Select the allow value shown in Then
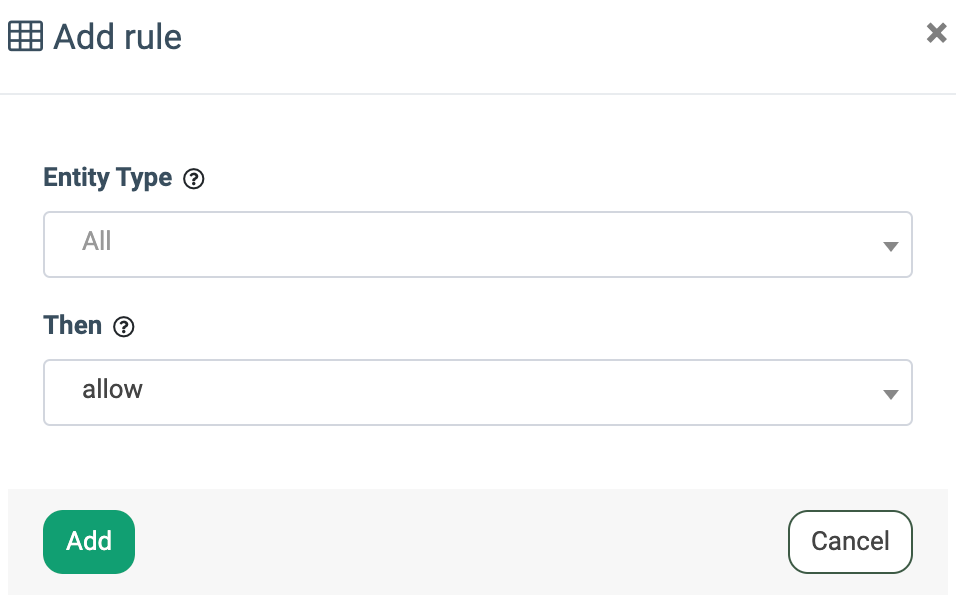 tap(113, 389)
